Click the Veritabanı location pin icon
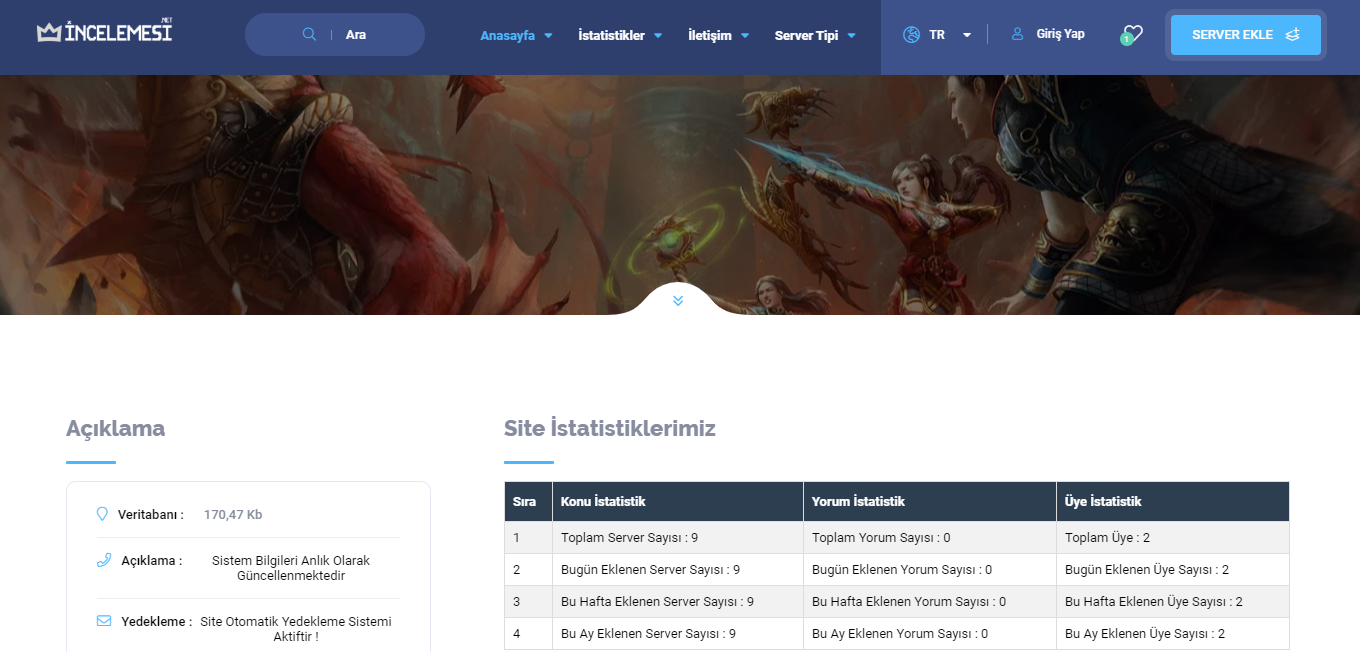 101,514
